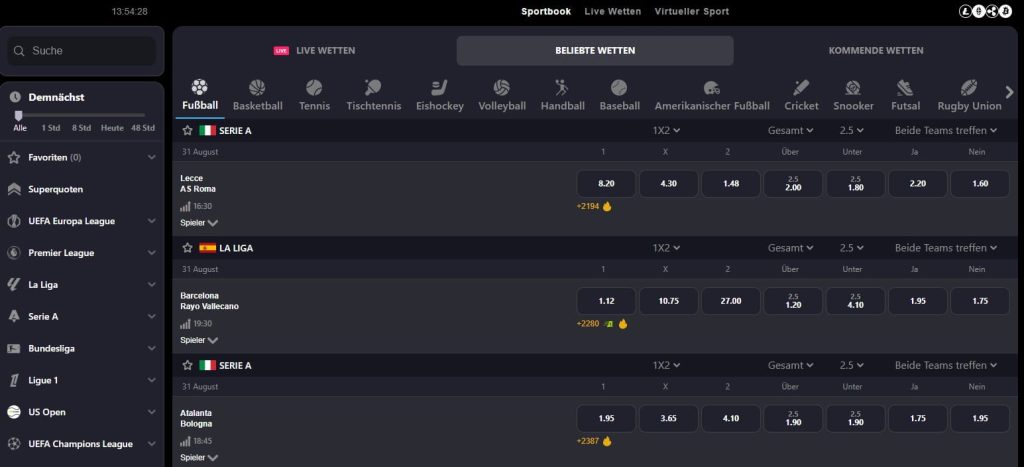The width and height of the screenshot is (1024, 467).
Task: Click the Demnächst time slider handle
Action: [x=18, y=115]
